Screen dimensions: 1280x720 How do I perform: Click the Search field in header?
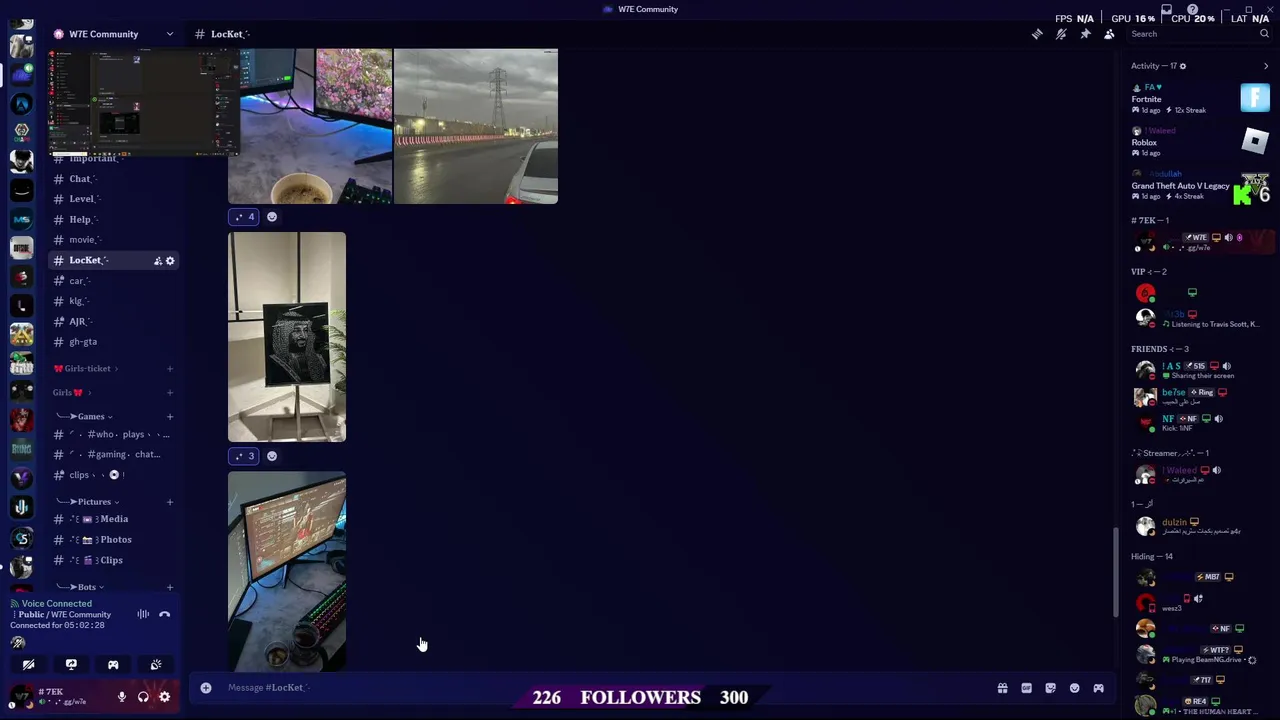1199,34
